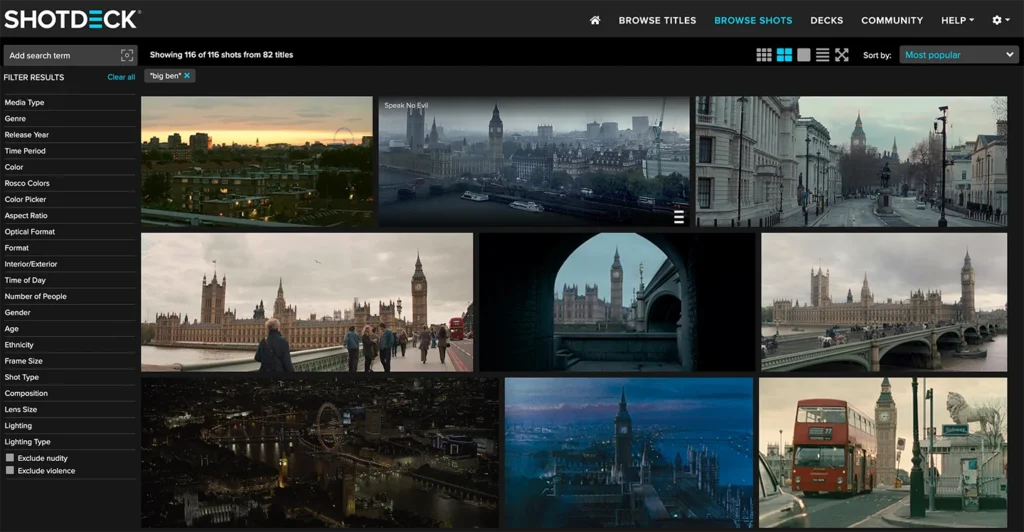Click the FILTER RESULTS heading
The height and width of the screenshot is (532, 1024).
point(34,77)
